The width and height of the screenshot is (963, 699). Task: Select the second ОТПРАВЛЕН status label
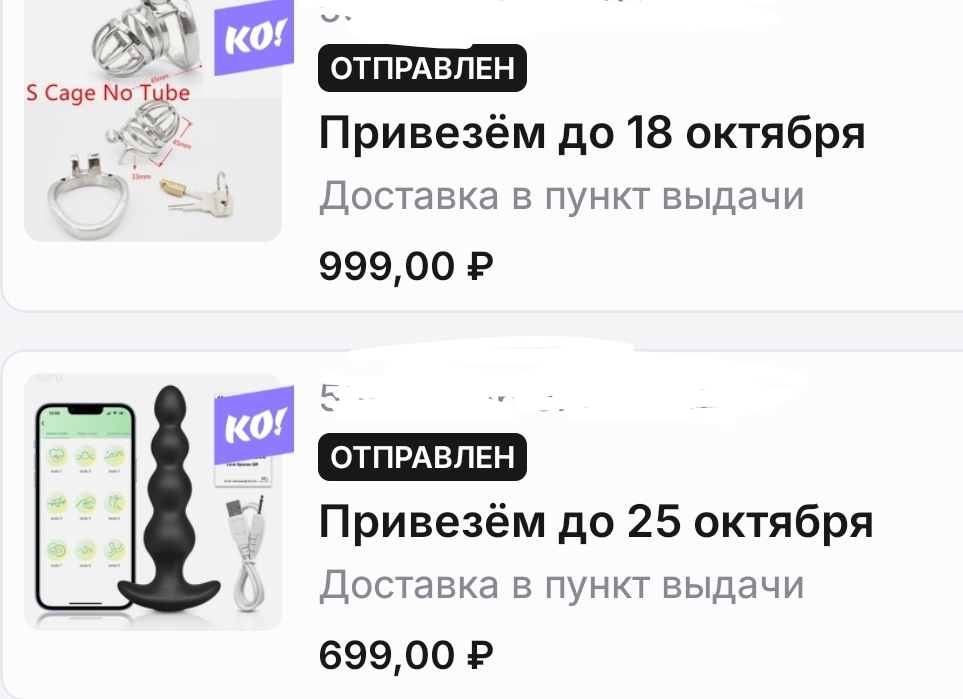click(423, 457)
